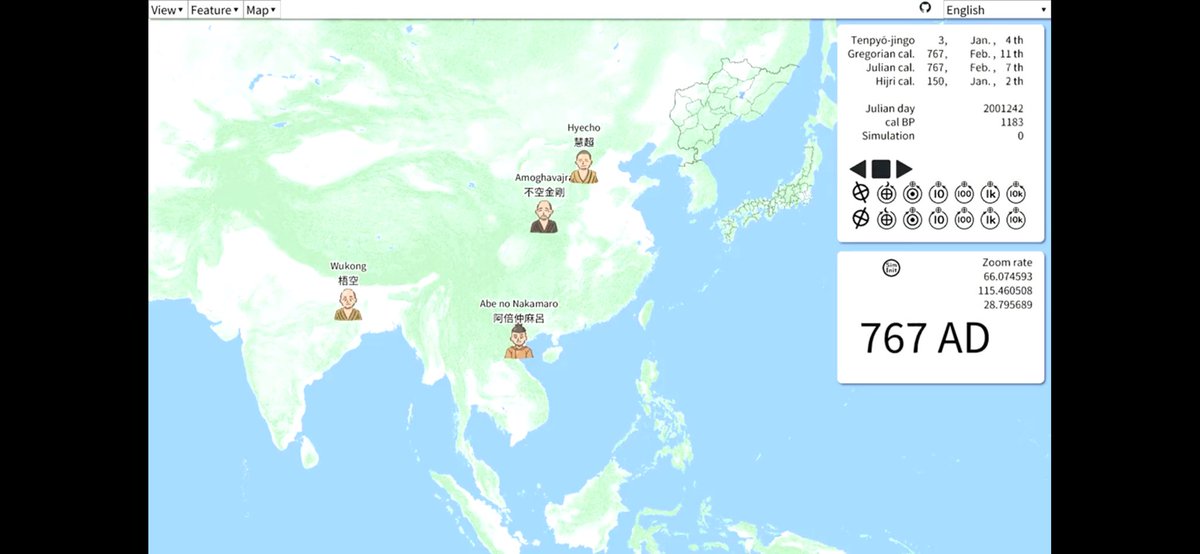1200x554 pixels.
Task: Select the Amoghavajra monk avatar on map
Action: tap(543, 216)
